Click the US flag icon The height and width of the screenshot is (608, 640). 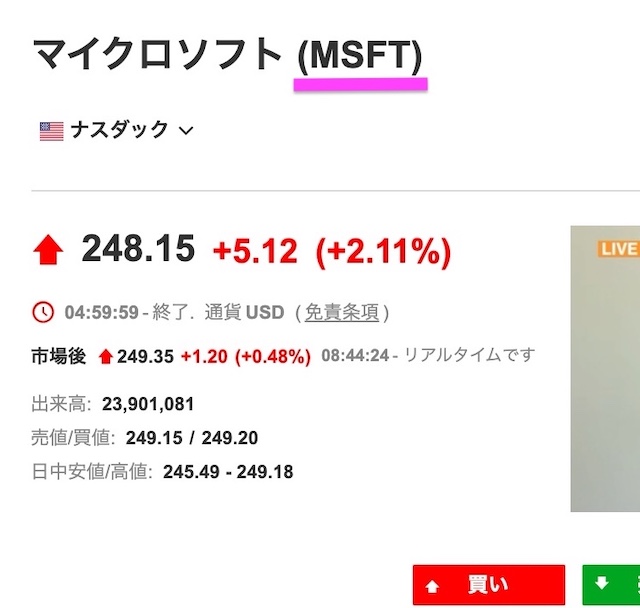point(51,131)
